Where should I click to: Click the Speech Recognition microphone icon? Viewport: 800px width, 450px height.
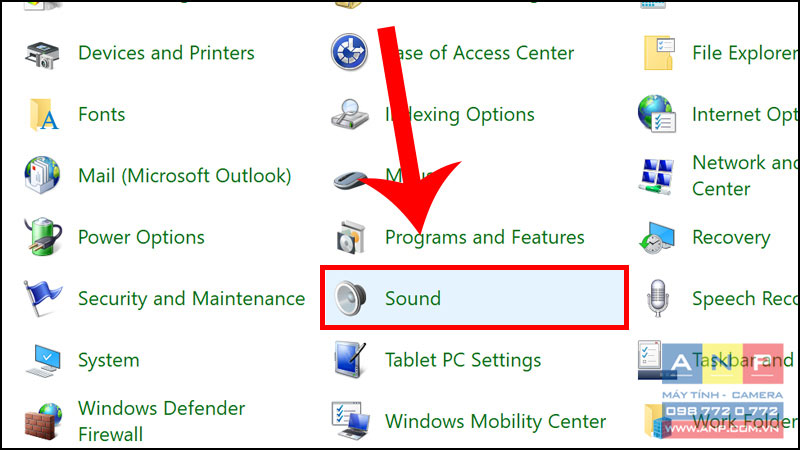[658, 298]
